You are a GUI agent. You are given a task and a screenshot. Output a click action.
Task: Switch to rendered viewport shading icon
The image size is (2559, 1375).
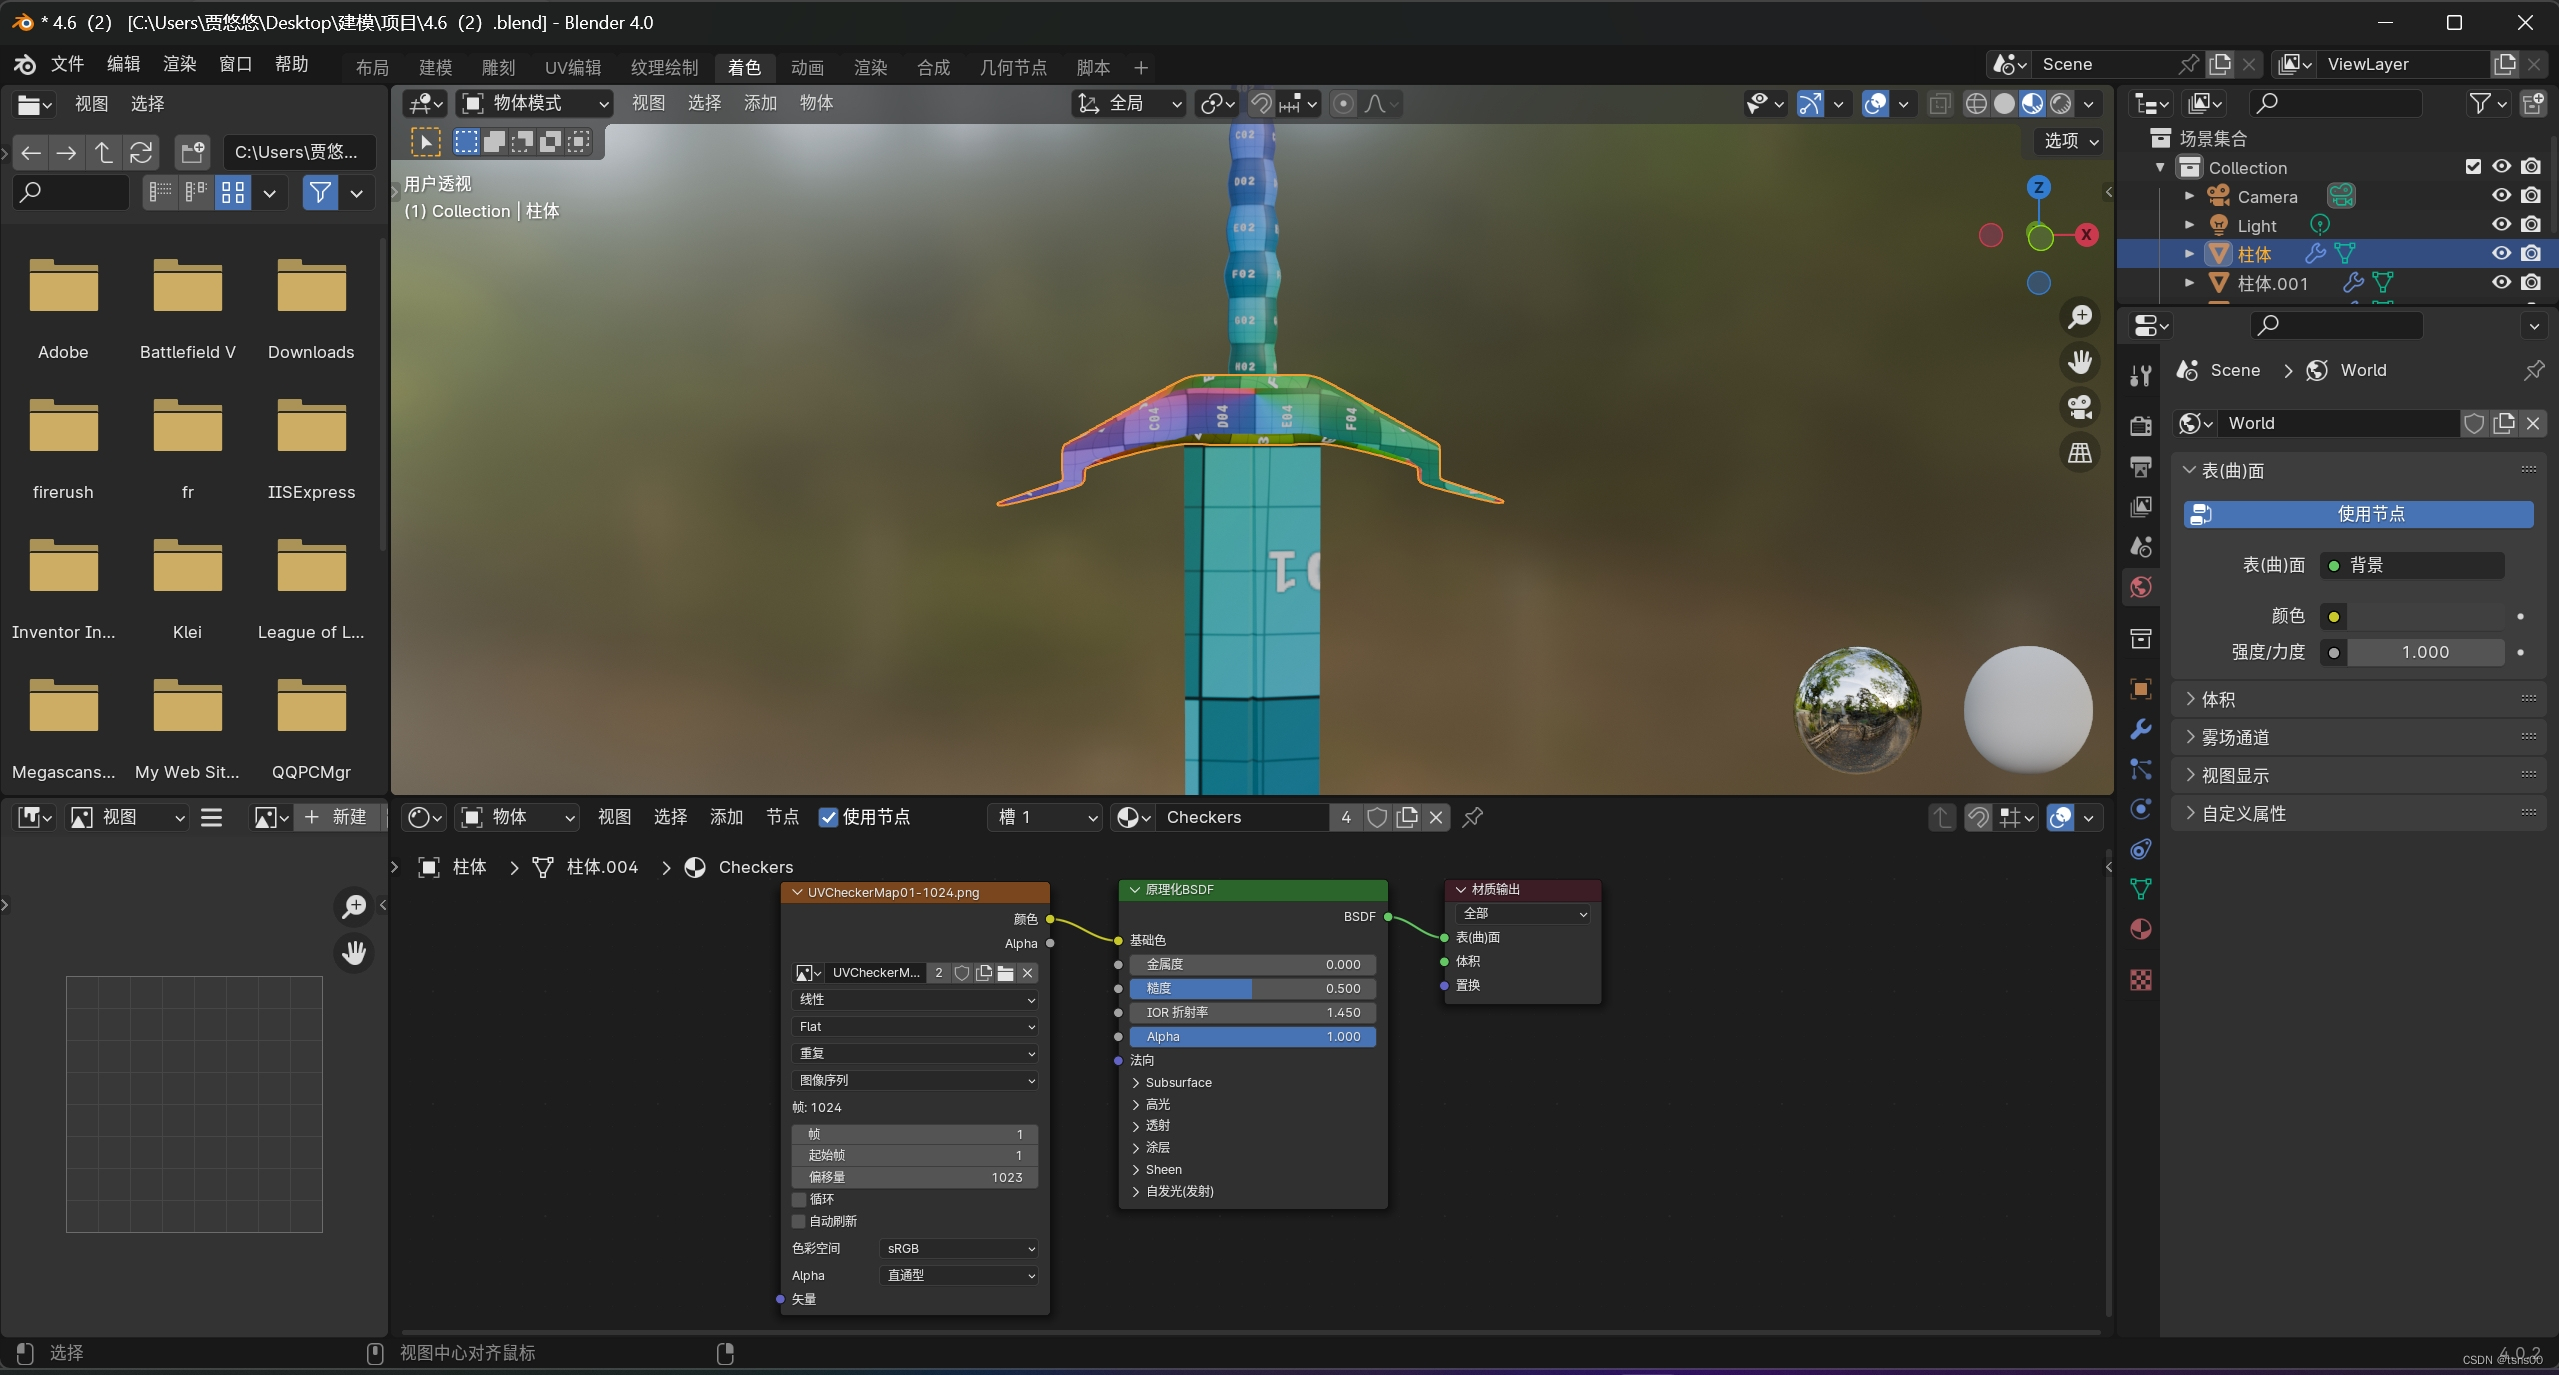(2061, 104)
